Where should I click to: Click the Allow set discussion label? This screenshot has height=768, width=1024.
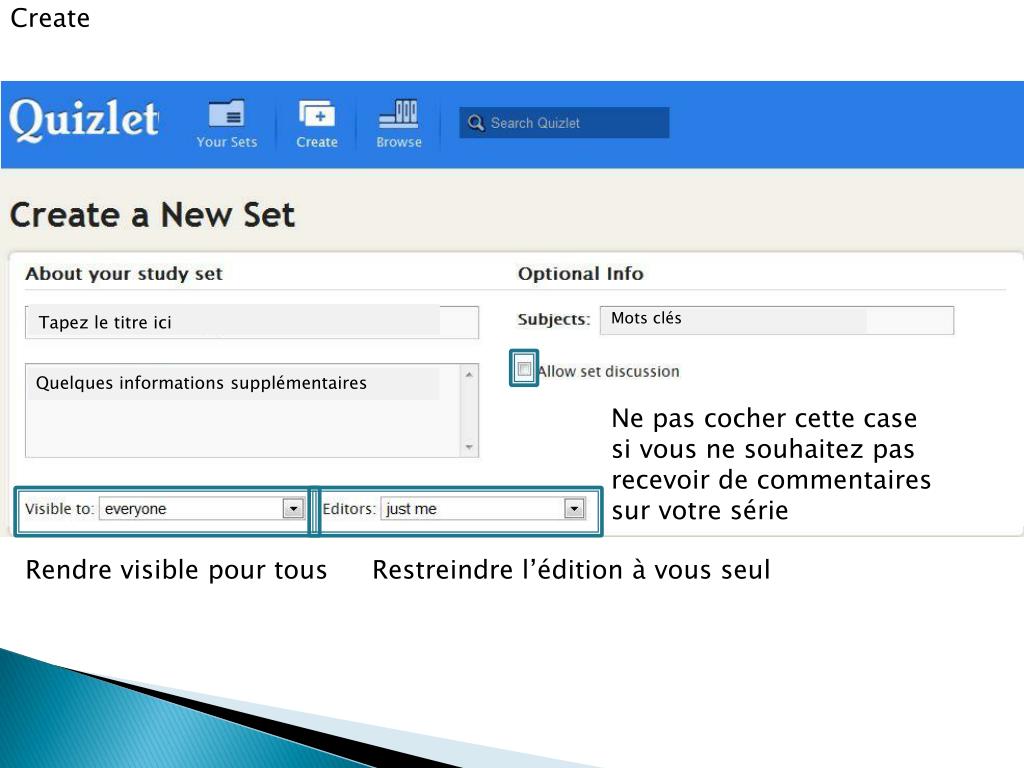tap(609, 372)
